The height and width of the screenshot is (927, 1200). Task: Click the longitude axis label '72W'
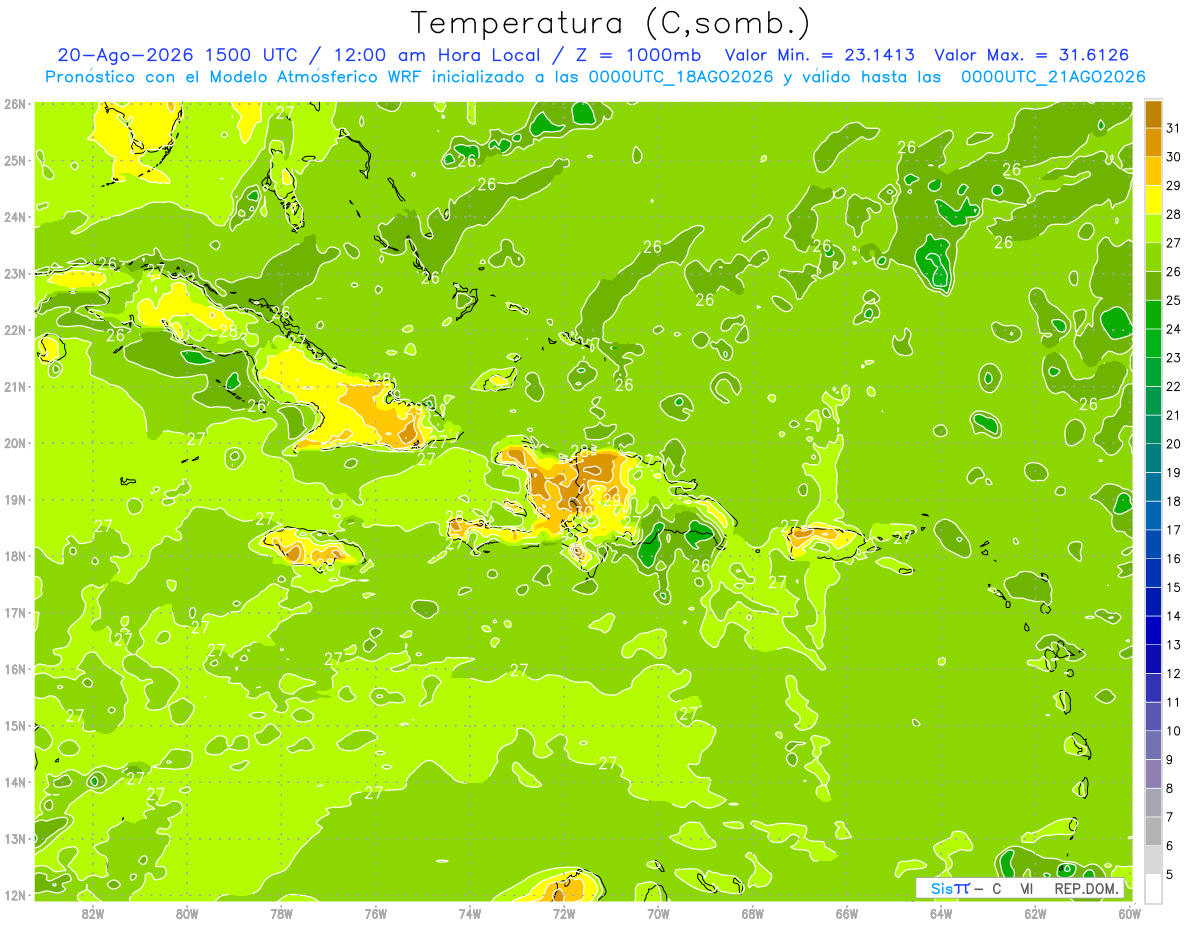pos(564,913)
